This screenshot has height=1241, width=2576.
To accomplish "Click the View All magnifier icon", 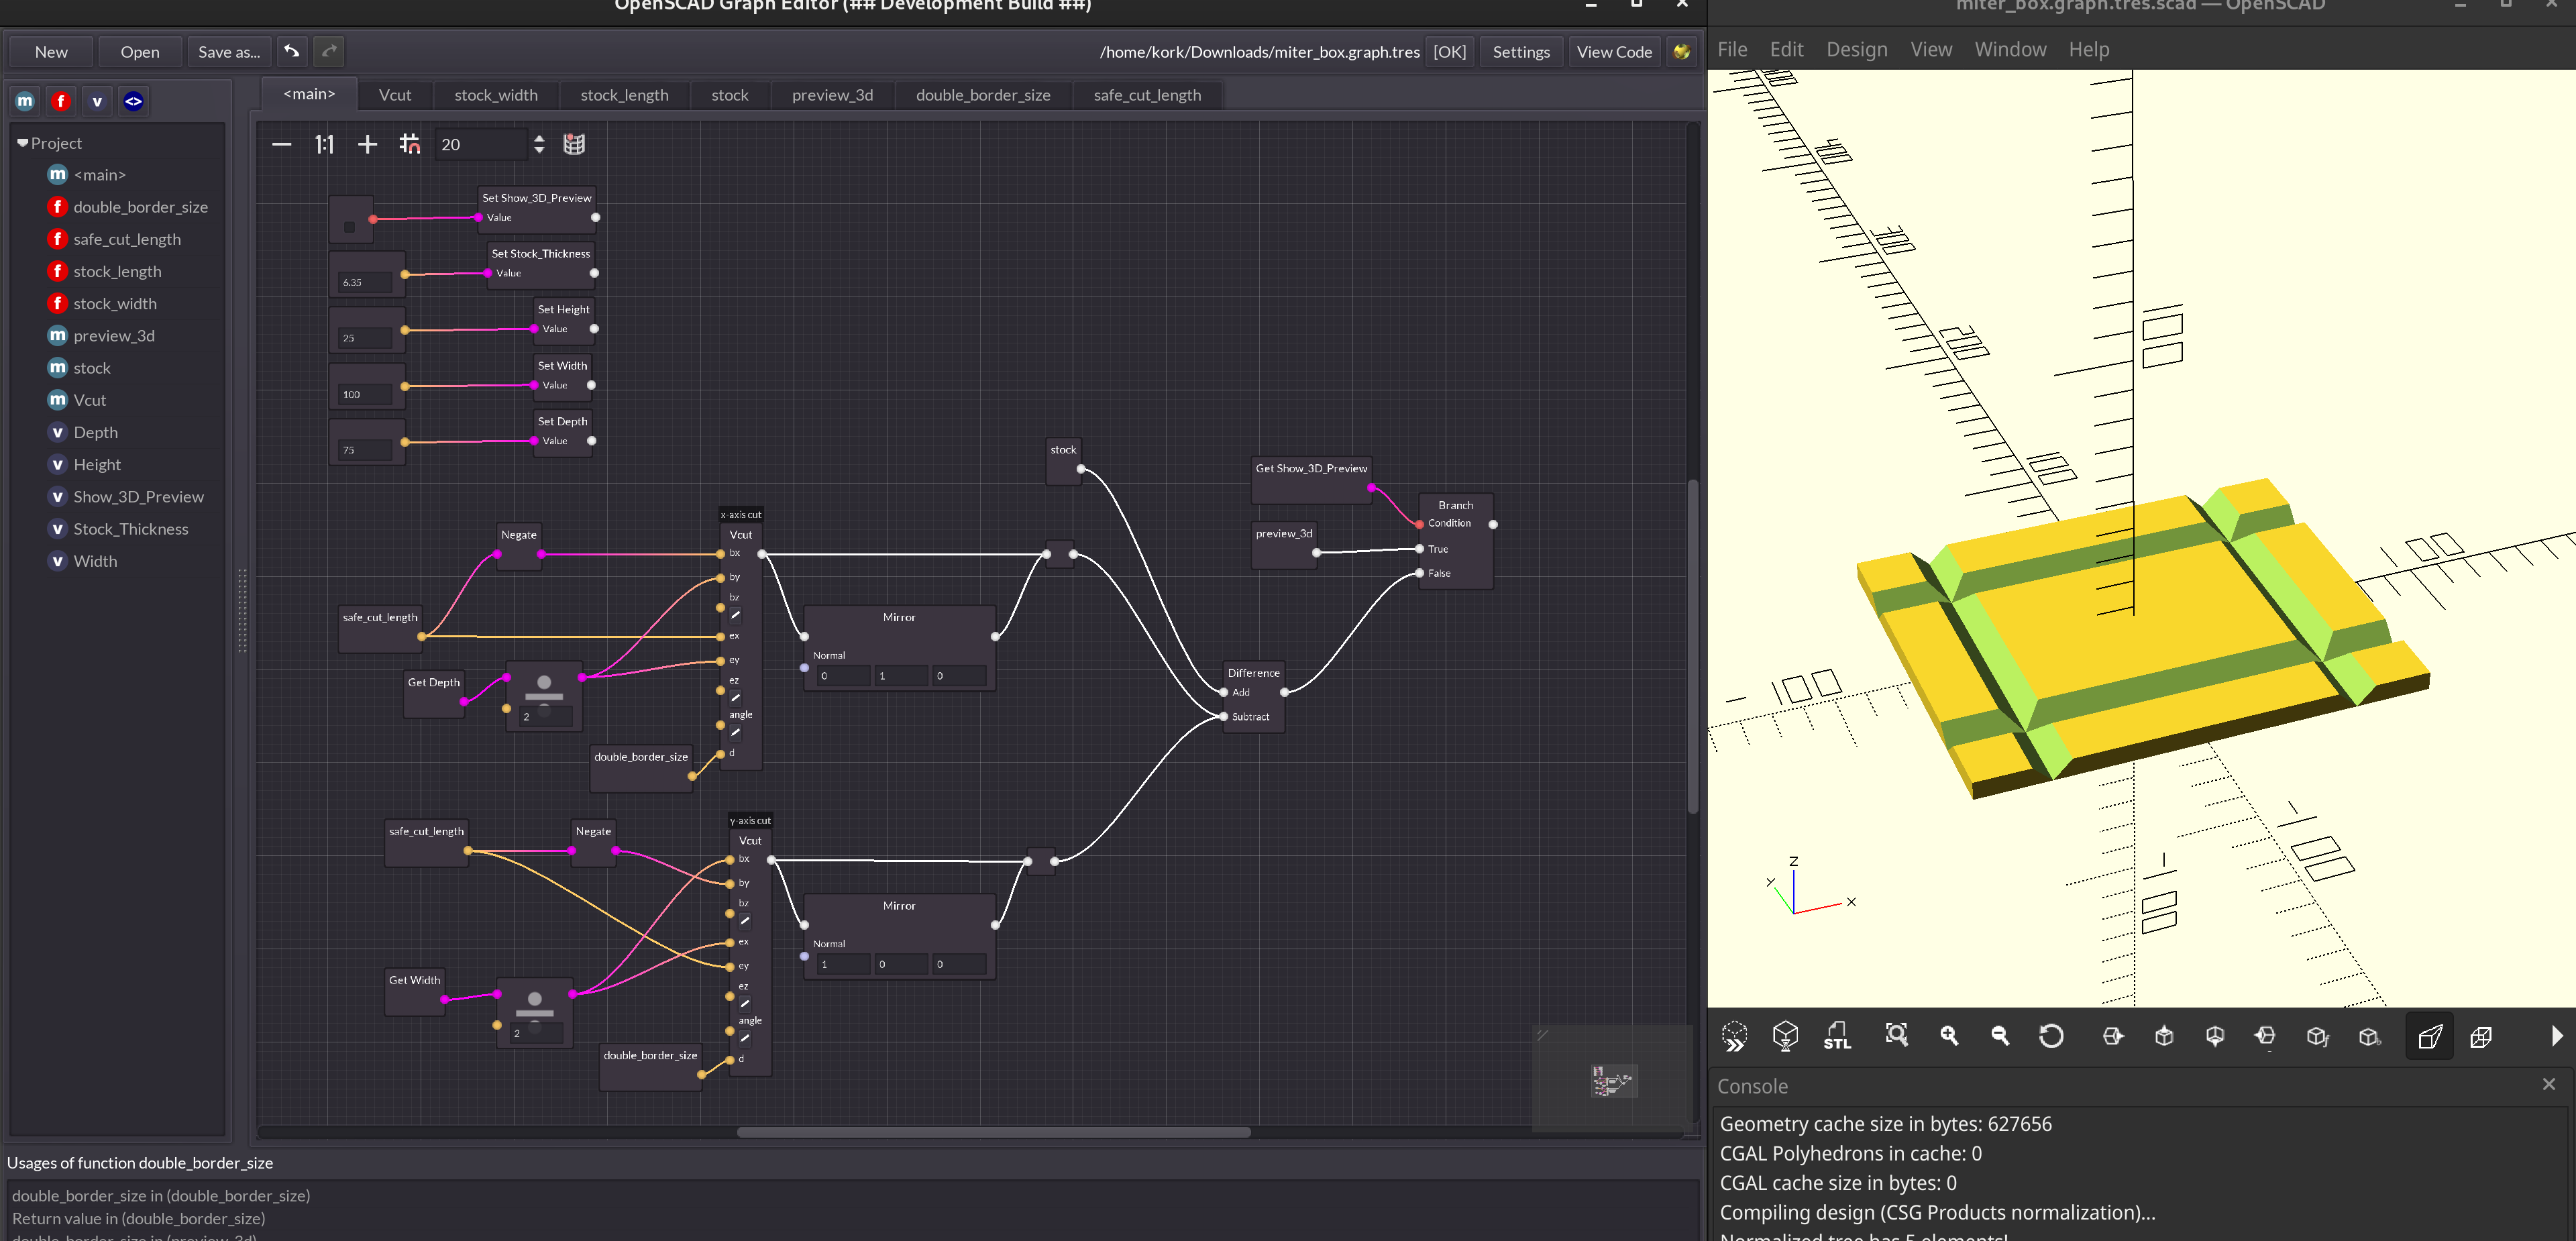I will (x=1896, y=1036).
